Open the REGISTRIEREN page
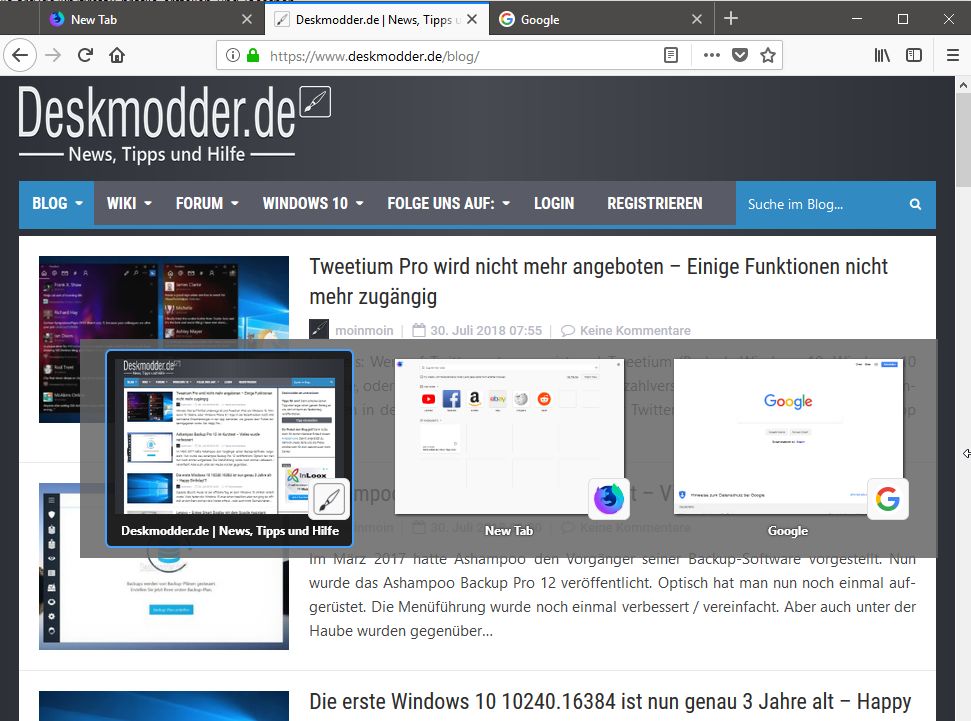This screenshot has width=971, height=721. click(655, 203)
